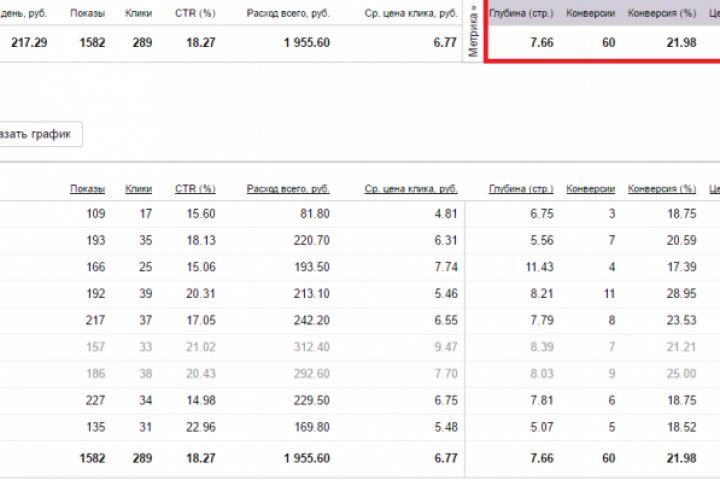Viewport: 720px width, 480px height.
Task: Select the '6.31' average click price cell
Action: (446, 240)
